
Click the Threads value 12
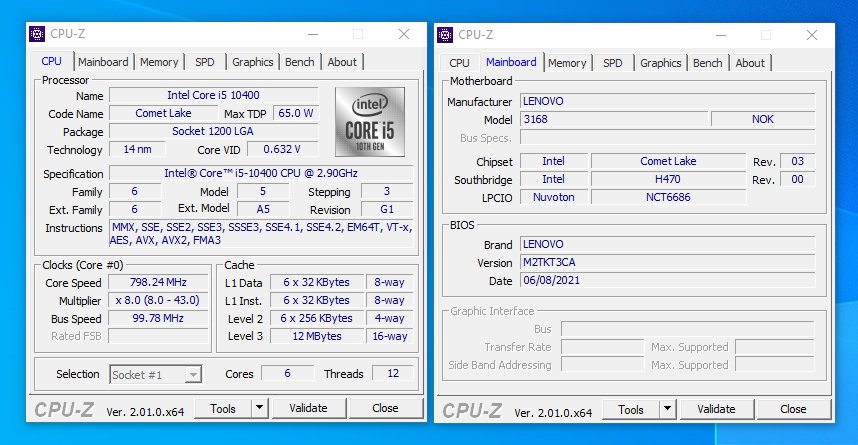[x=393, y=373]
